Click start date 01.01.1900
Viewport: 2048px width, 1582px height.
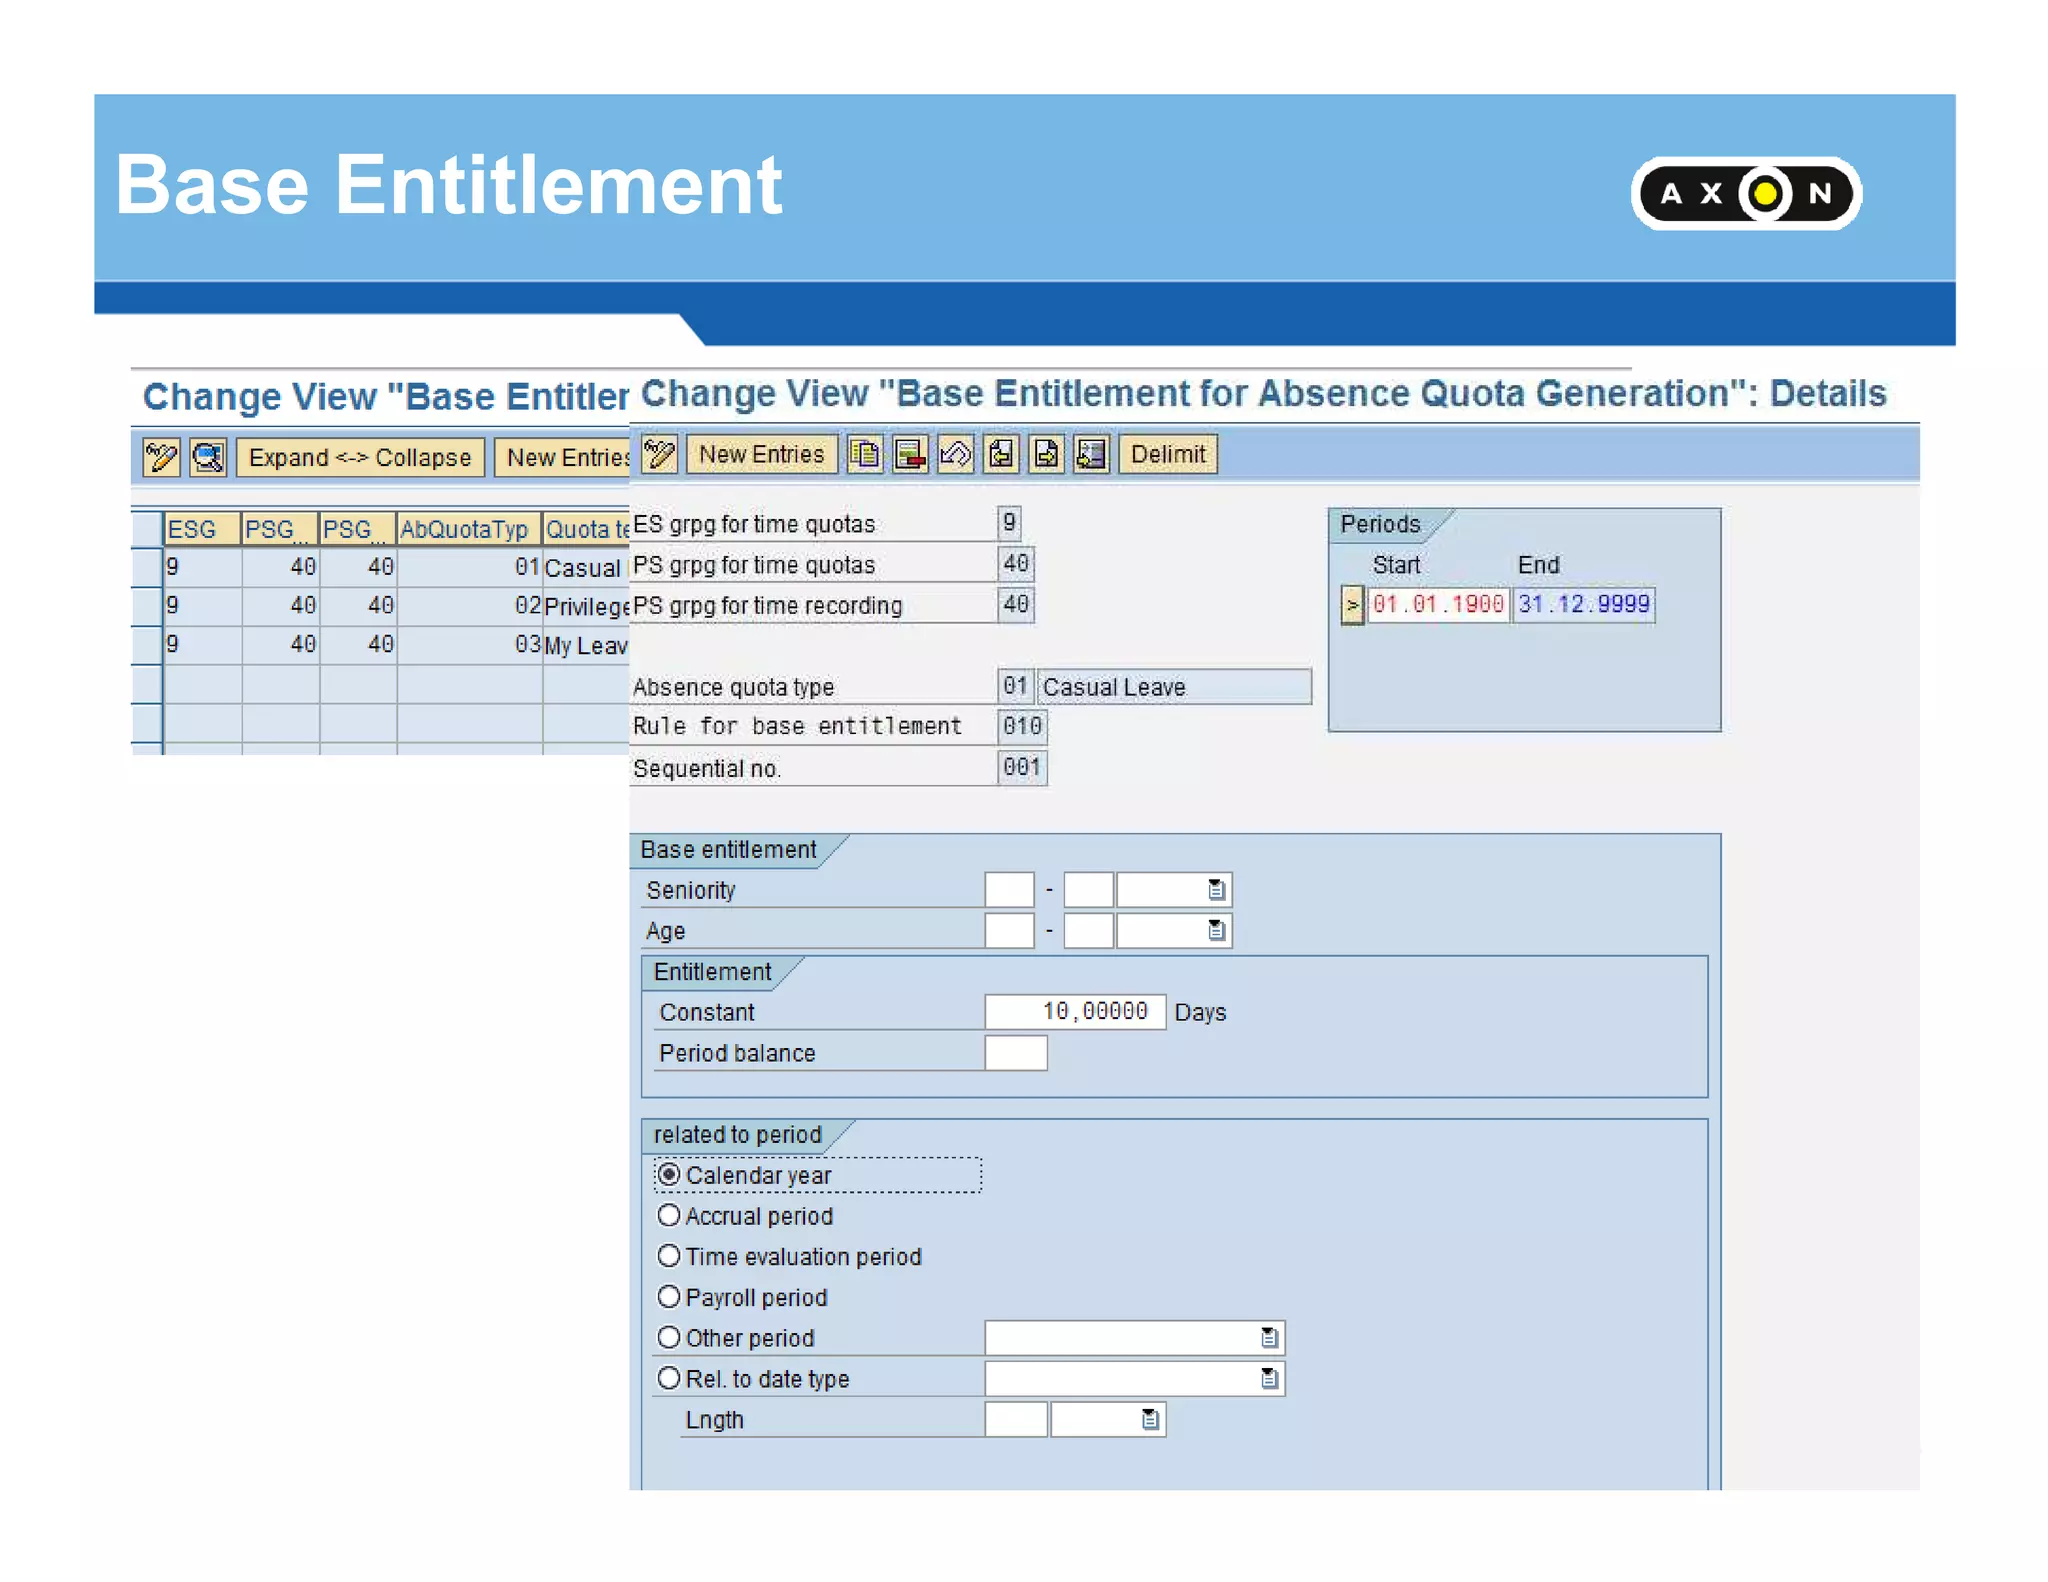click(x=1439, y=604)
